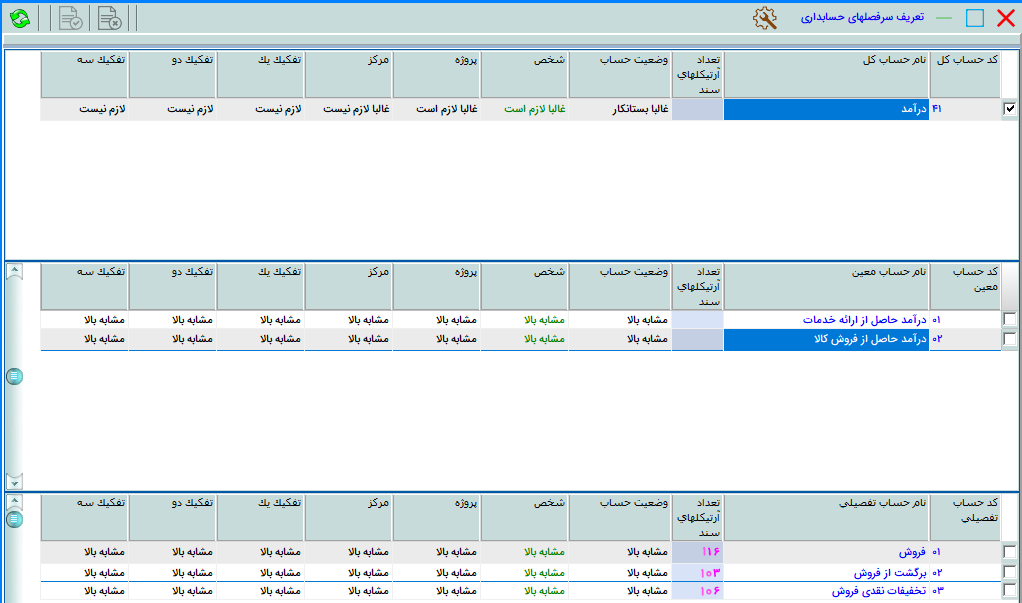
Task: Select the درآمد حاصل از فروش کالا row
Action: click(825, 339)
